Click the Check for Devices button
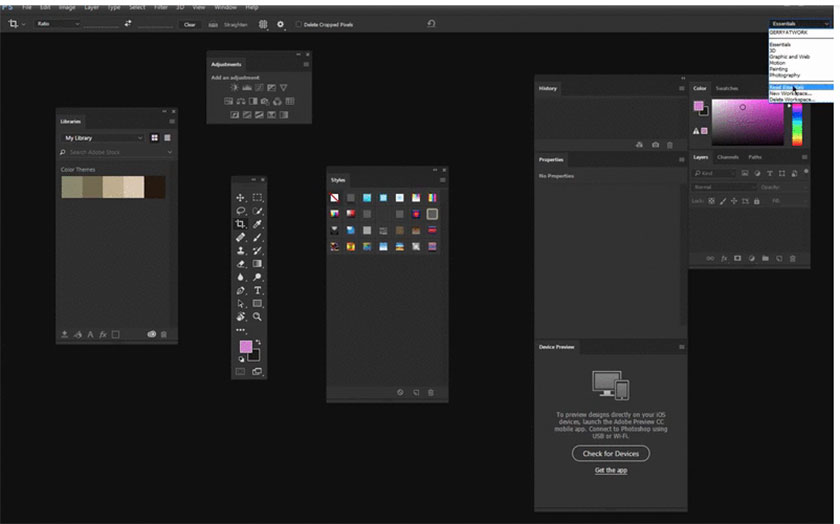Screen dimensions: 840x524 611,453
